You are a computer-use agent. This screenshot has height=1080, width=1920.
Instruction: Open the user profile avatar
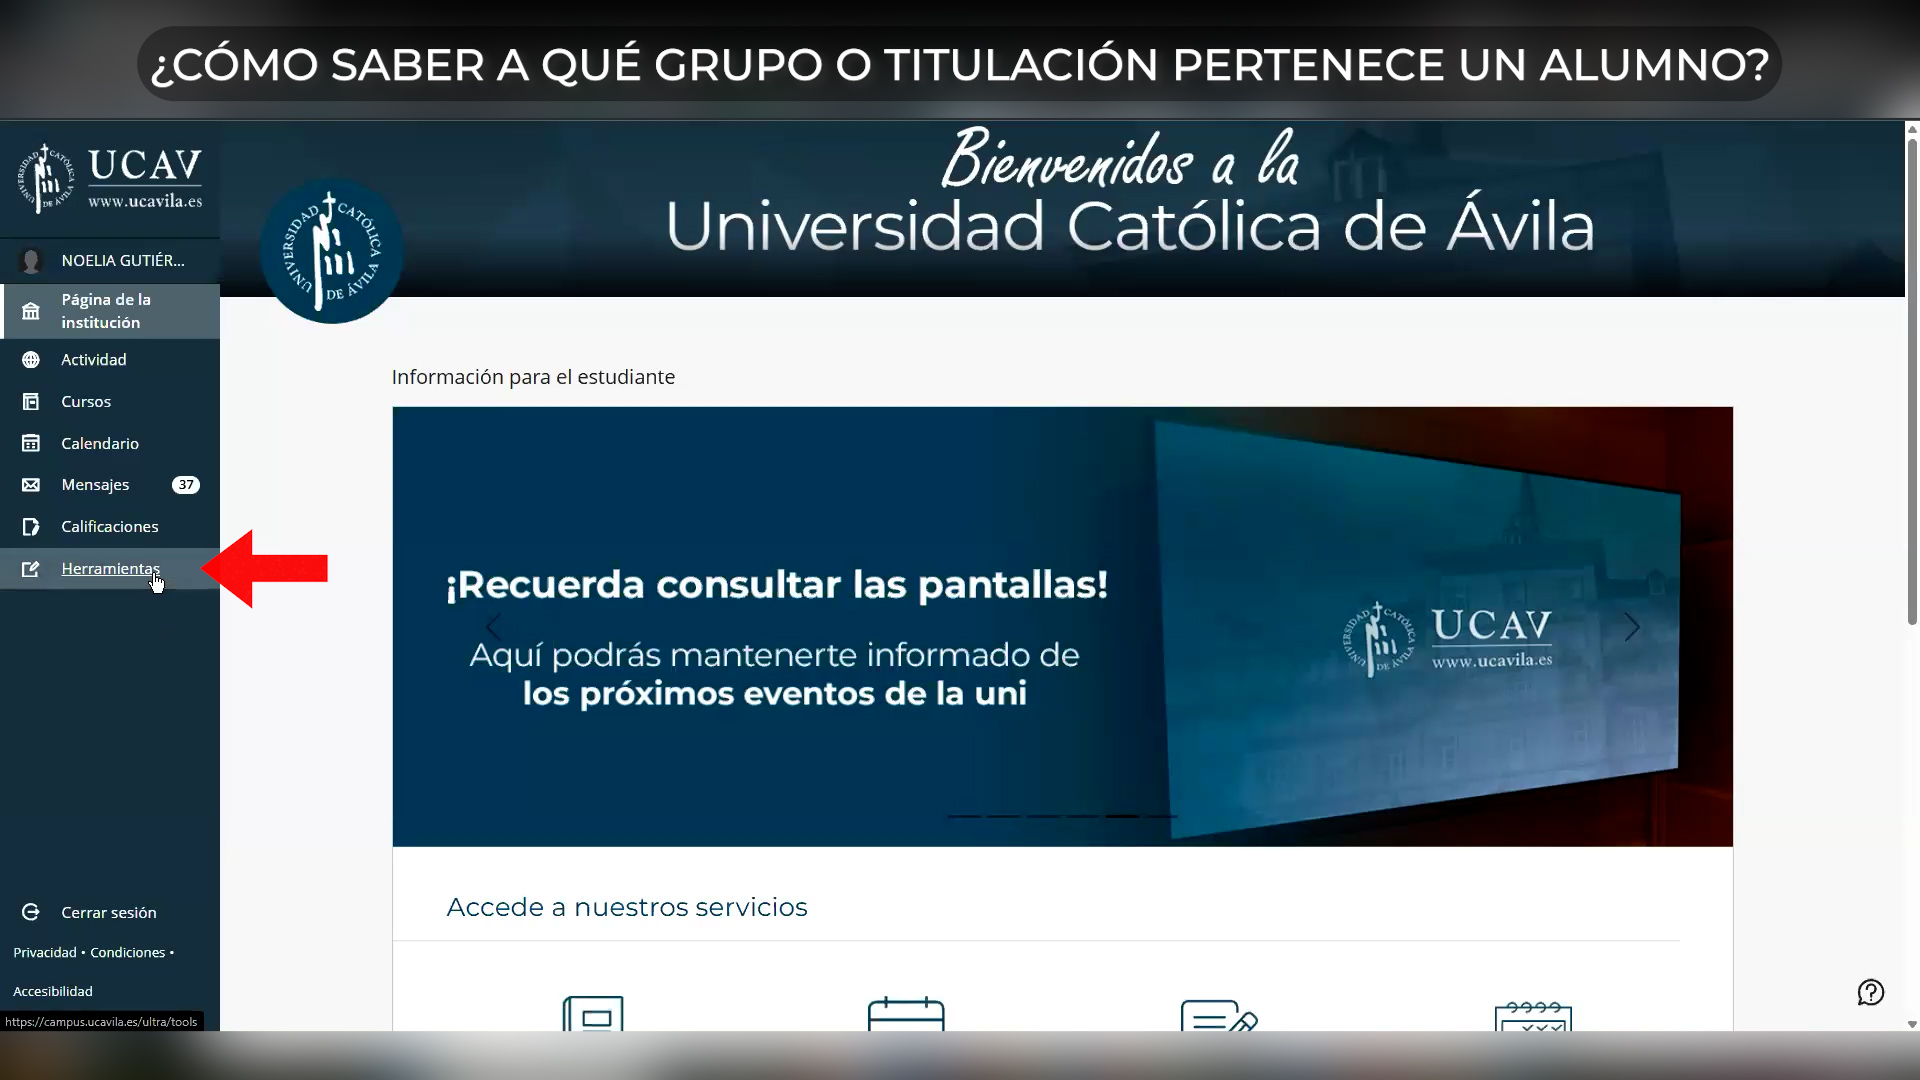click(31, 261)
